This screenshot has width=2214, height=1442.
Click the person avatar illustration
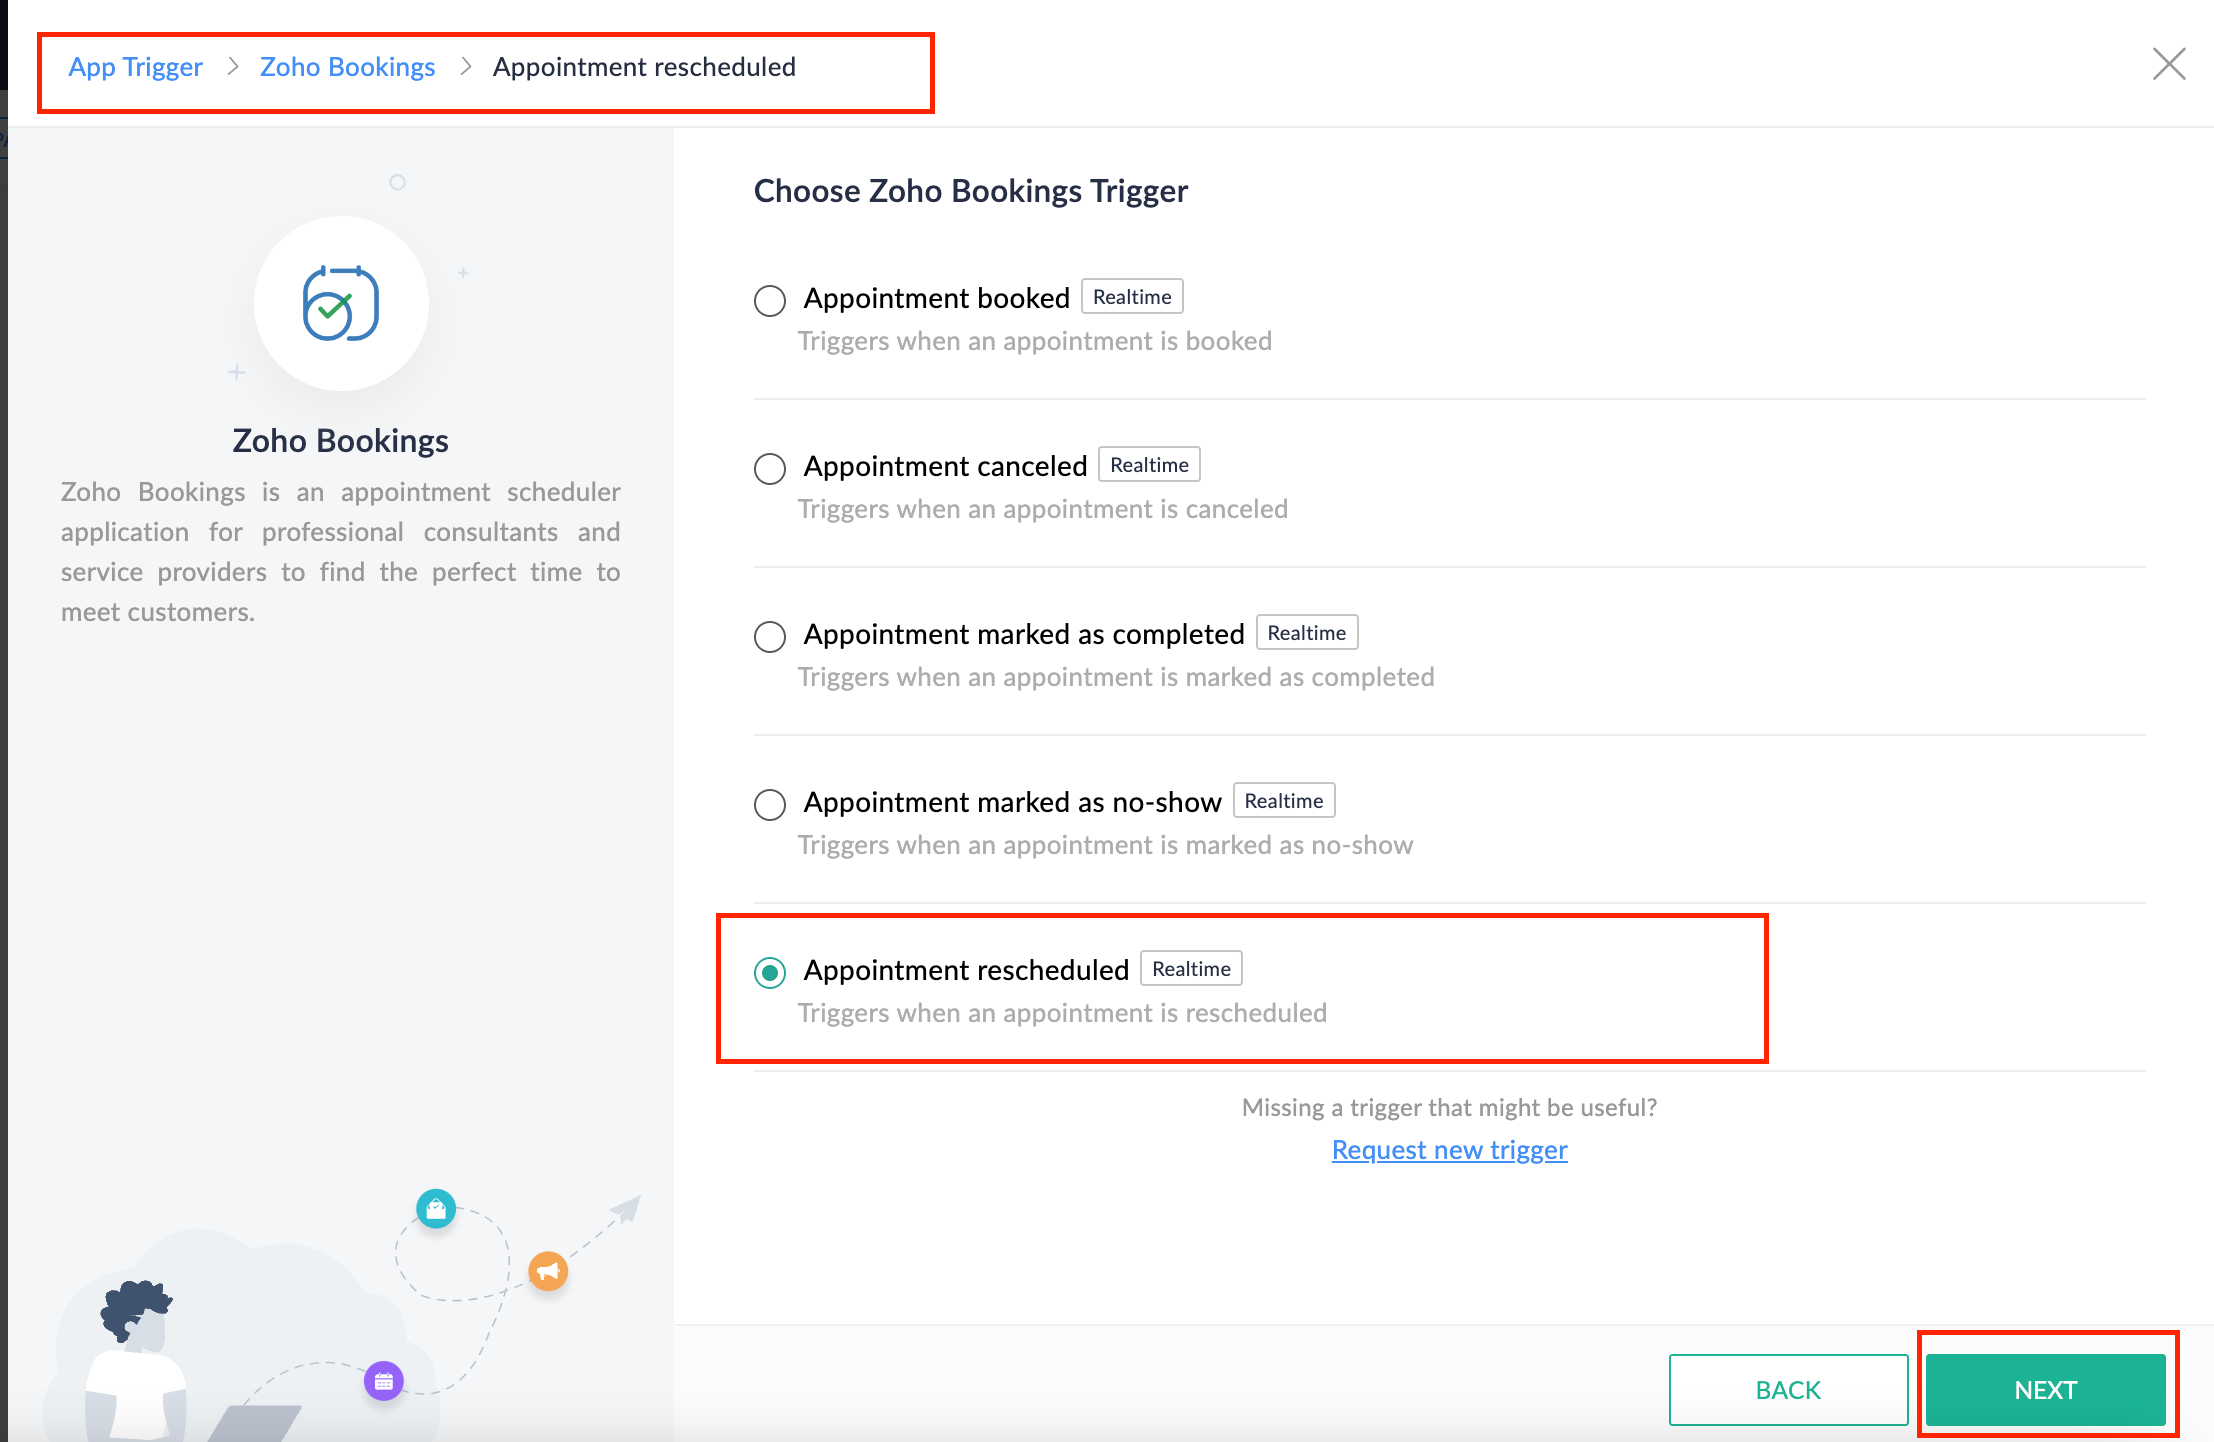[x=135, y=1360]
